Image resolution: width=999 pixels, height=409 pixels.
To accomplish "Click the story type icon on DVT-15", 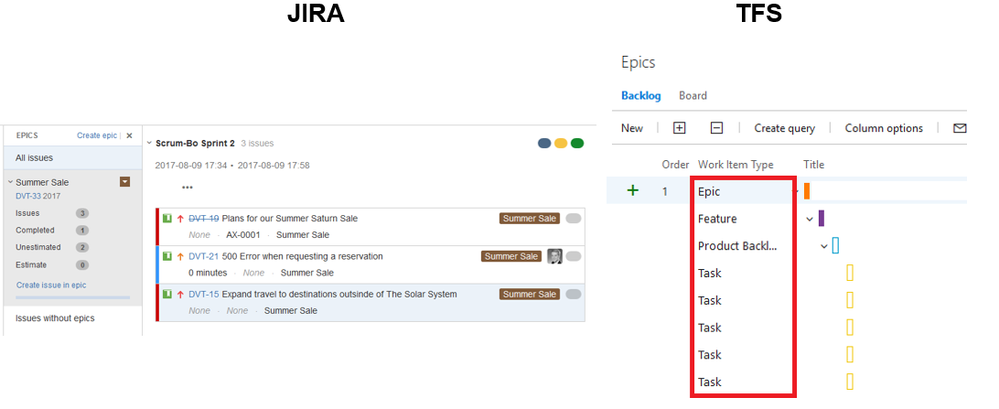I will pos(168,294).
